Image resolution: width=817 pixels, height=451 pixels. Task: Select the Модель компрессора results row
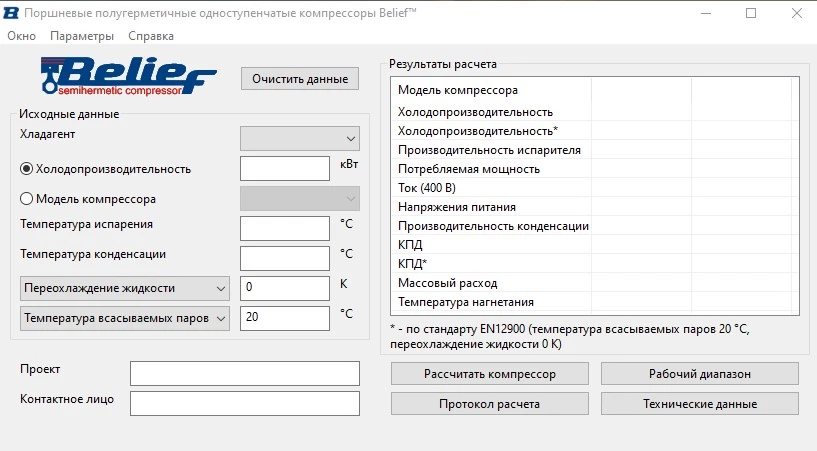tap(595, 90)
